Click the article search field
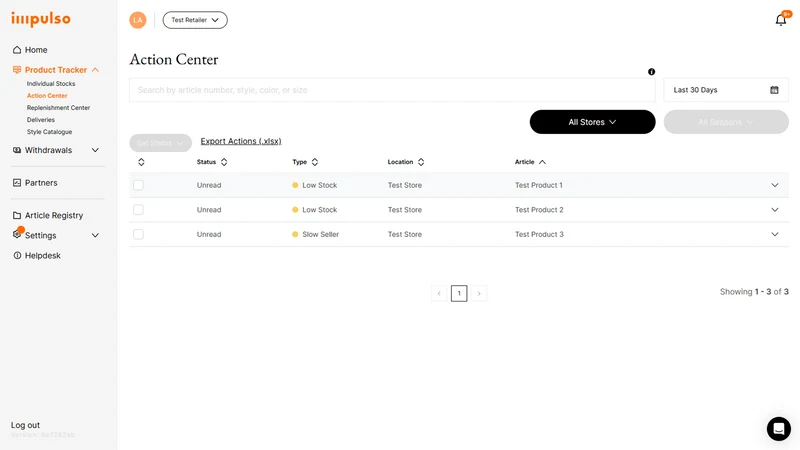The height and width of the screenshot is (450, 800). (392, 90)
